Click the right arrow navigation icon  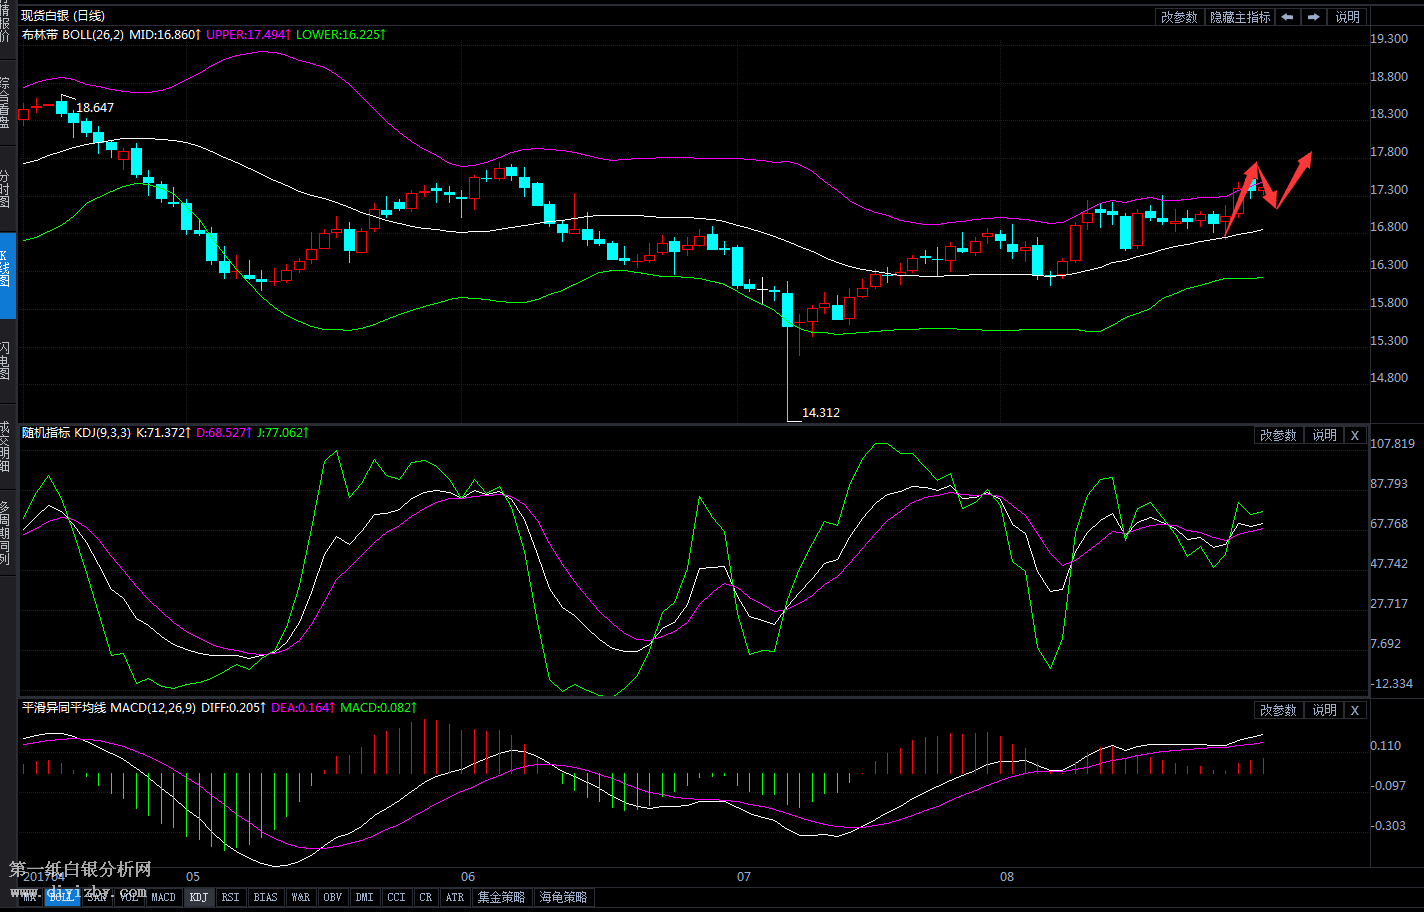point(1313,17)
